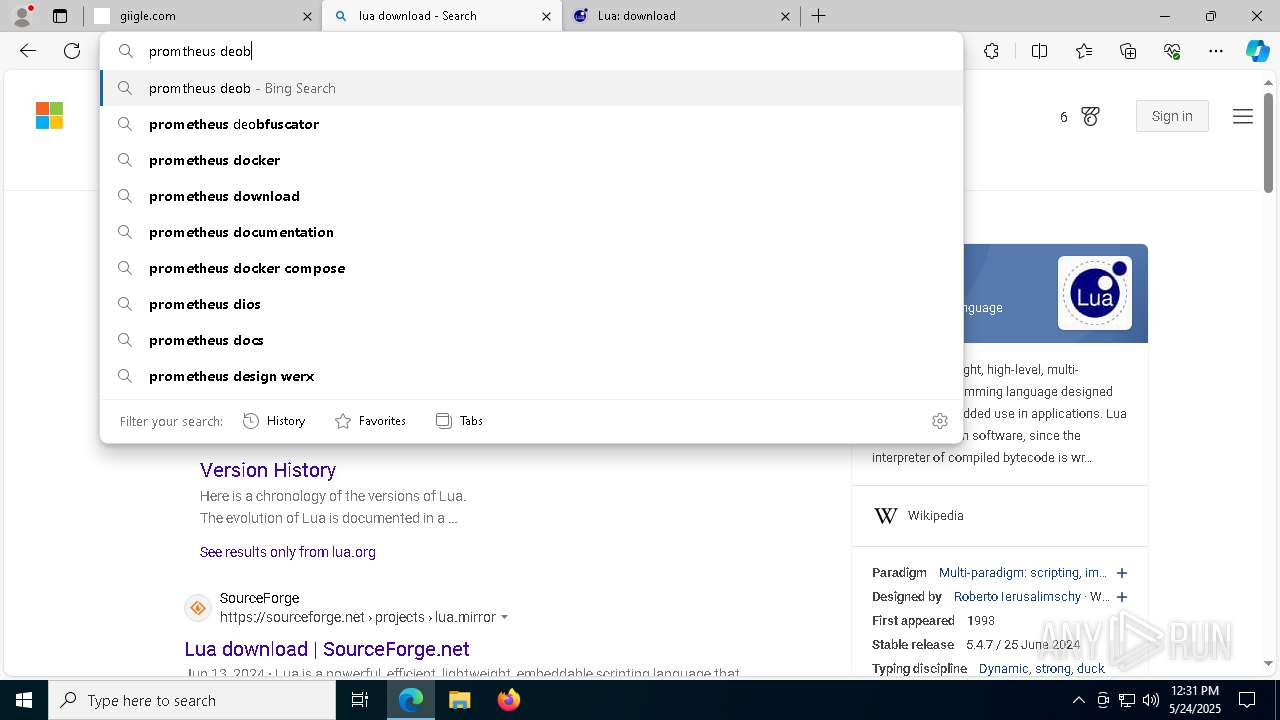The image size is (1280, 720).
Task: Click the taskbar 'Type here to search' box
Action: click(x=192, y=700)
